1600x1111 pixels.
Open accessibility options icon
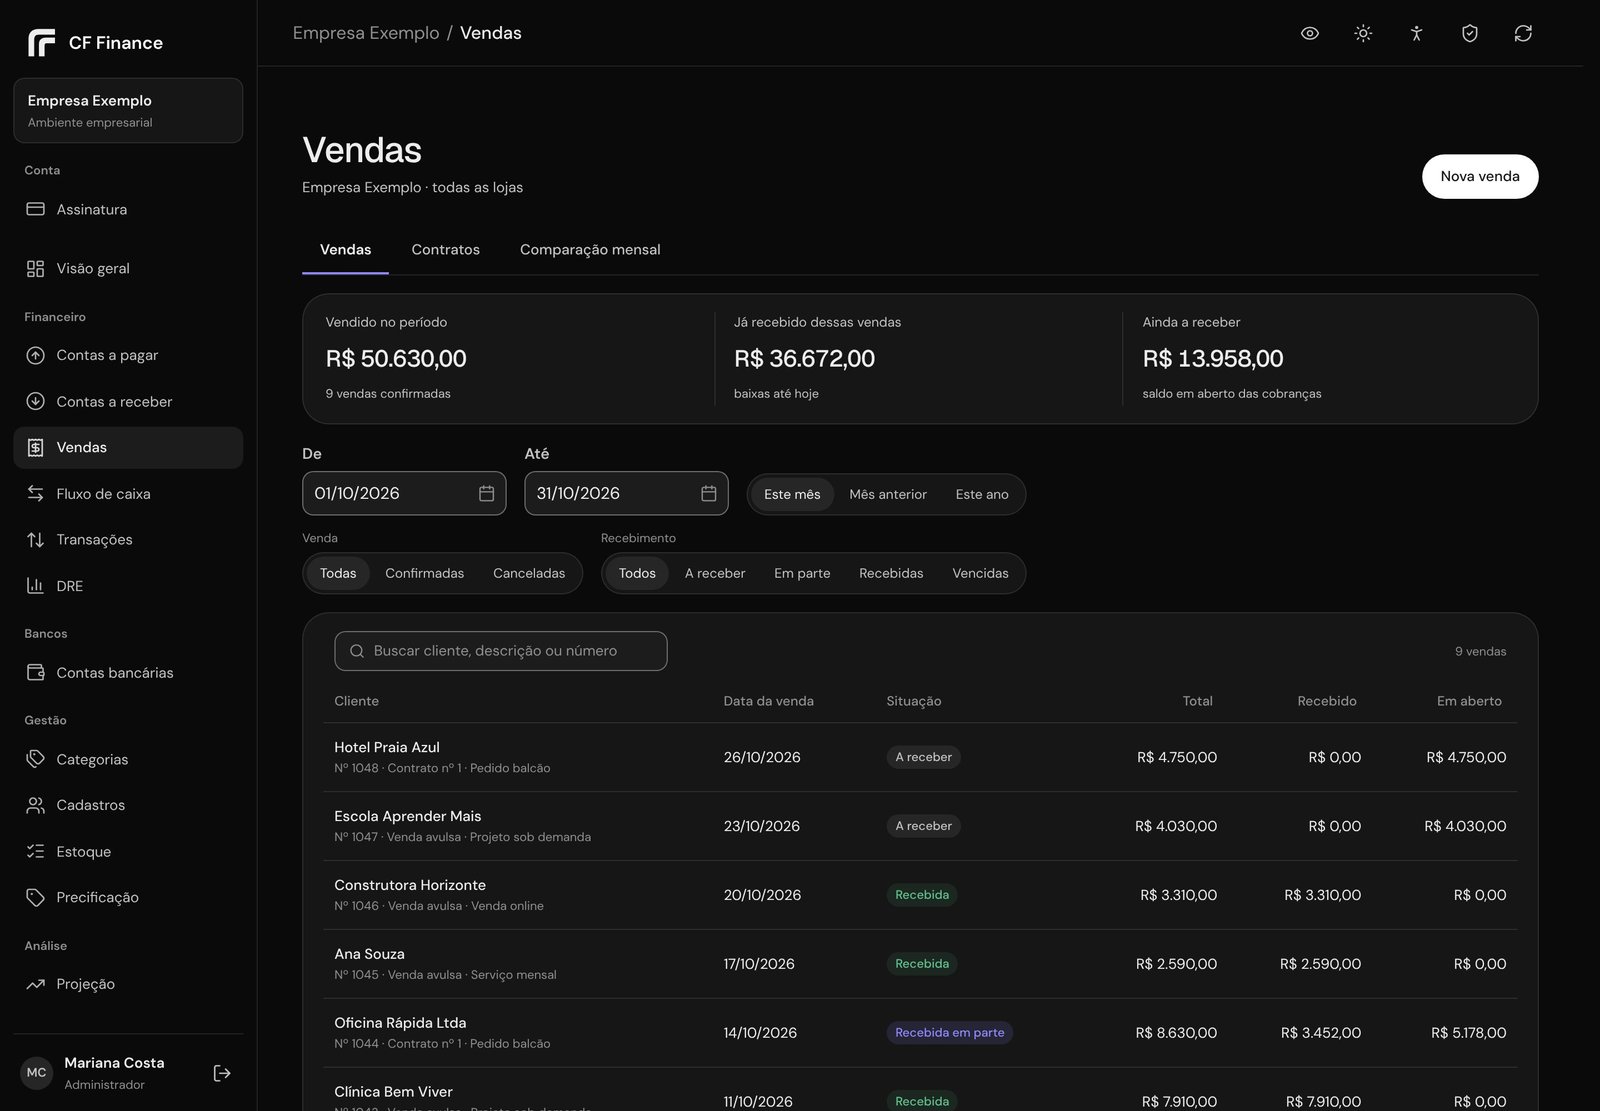click(1416, 33)
